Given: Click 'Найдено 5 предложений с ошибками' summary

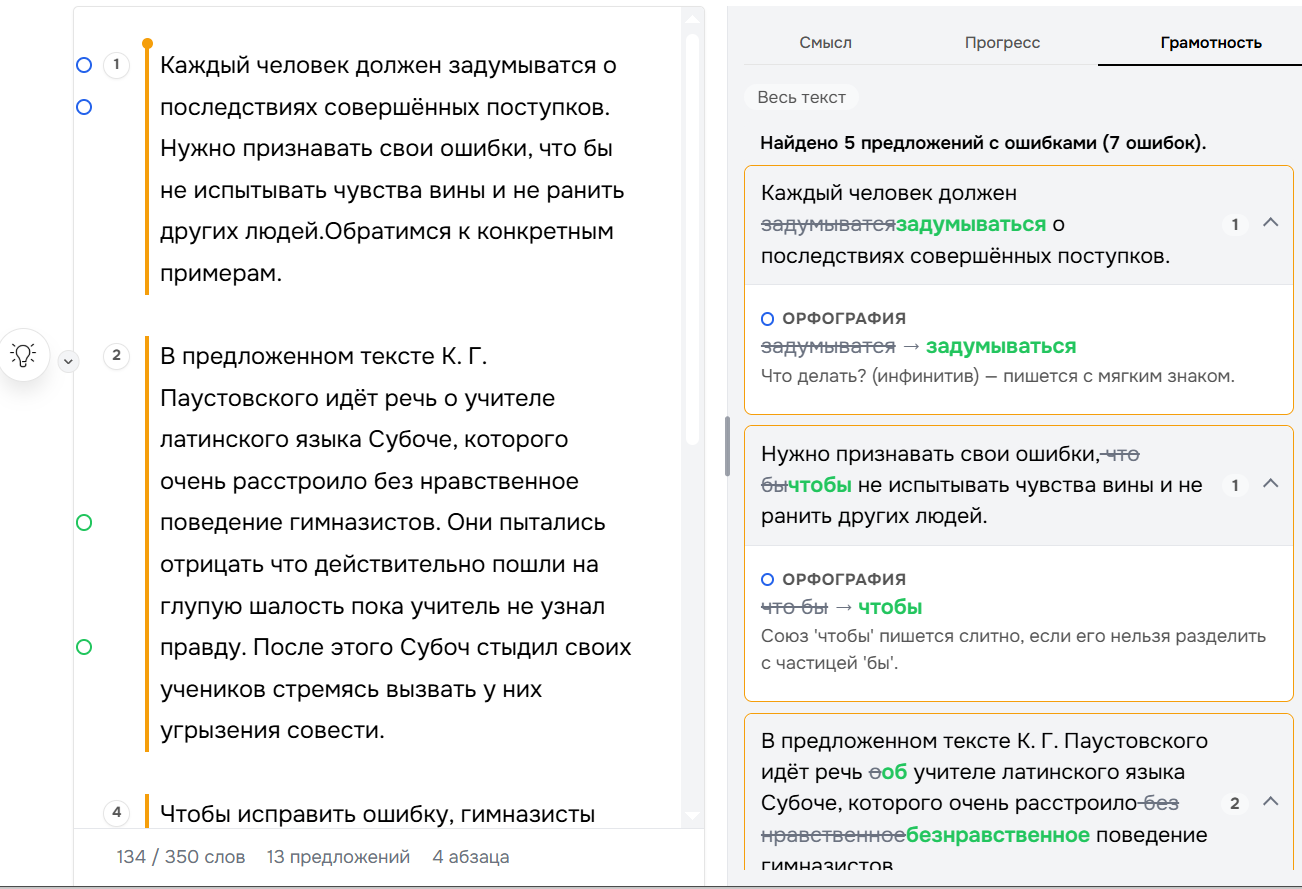Looking at the screenshot, I should [983, 143].
